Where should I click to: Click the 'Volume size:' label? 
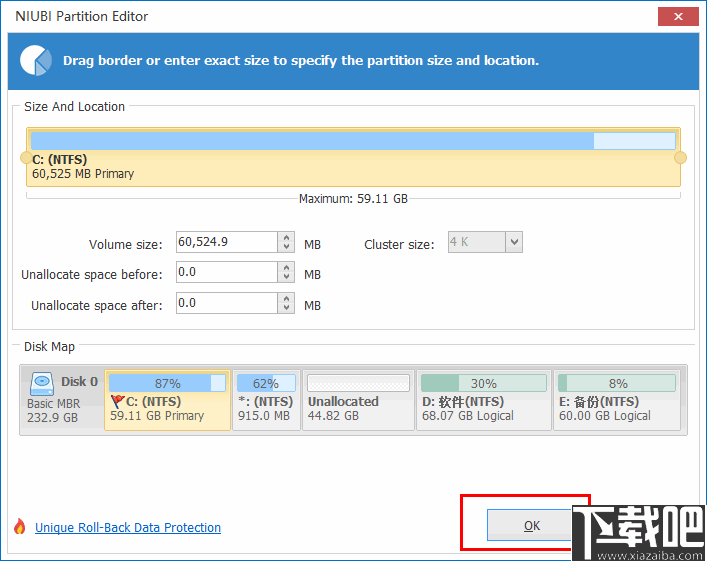[125, 244]
